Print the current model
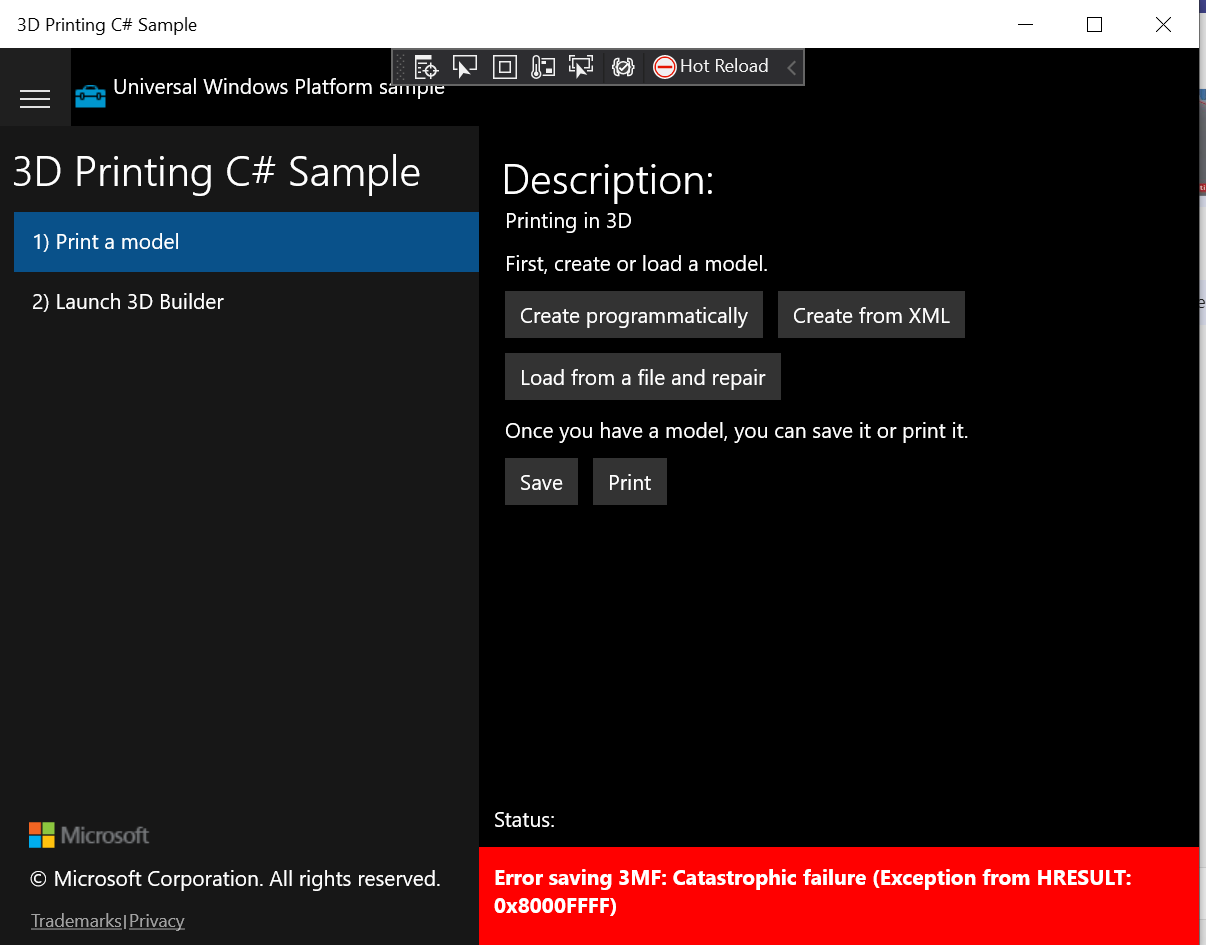Viewport: 1206px width, 945px height. click(x=629, y=481)
